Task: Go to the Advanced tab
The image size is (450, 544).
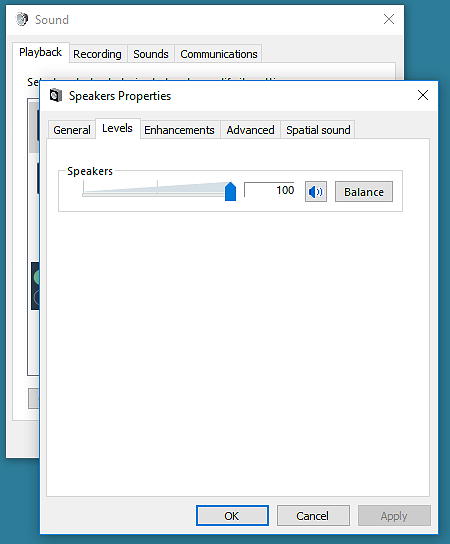Action: 250,130
